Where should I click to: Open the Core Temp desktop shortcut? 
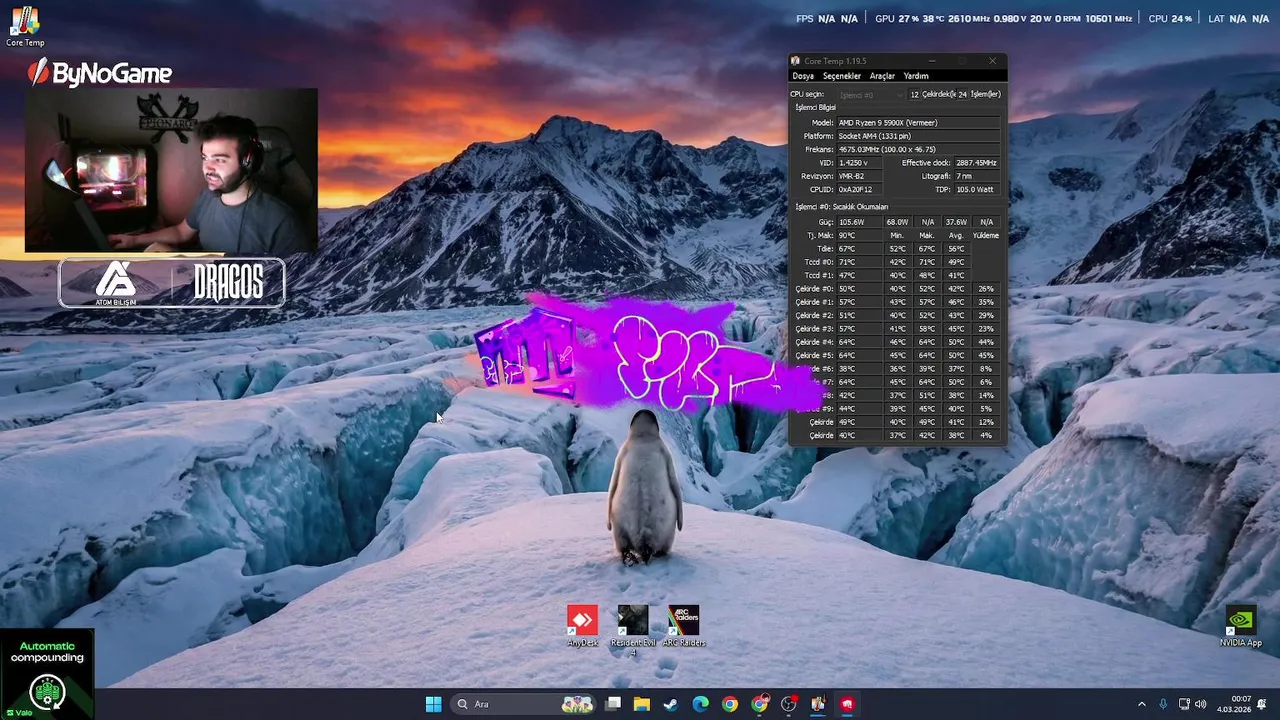[x=25, y=26]
